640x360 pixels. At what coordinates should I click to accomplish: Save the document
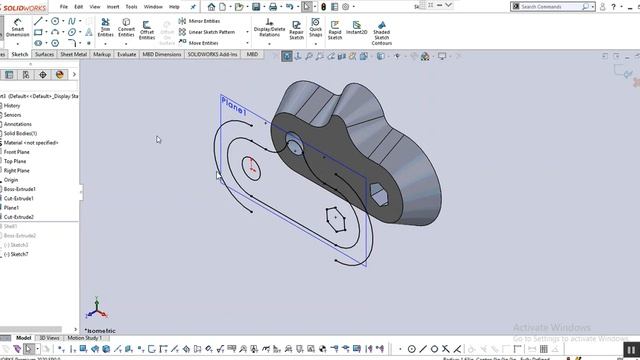click(256, 7)
